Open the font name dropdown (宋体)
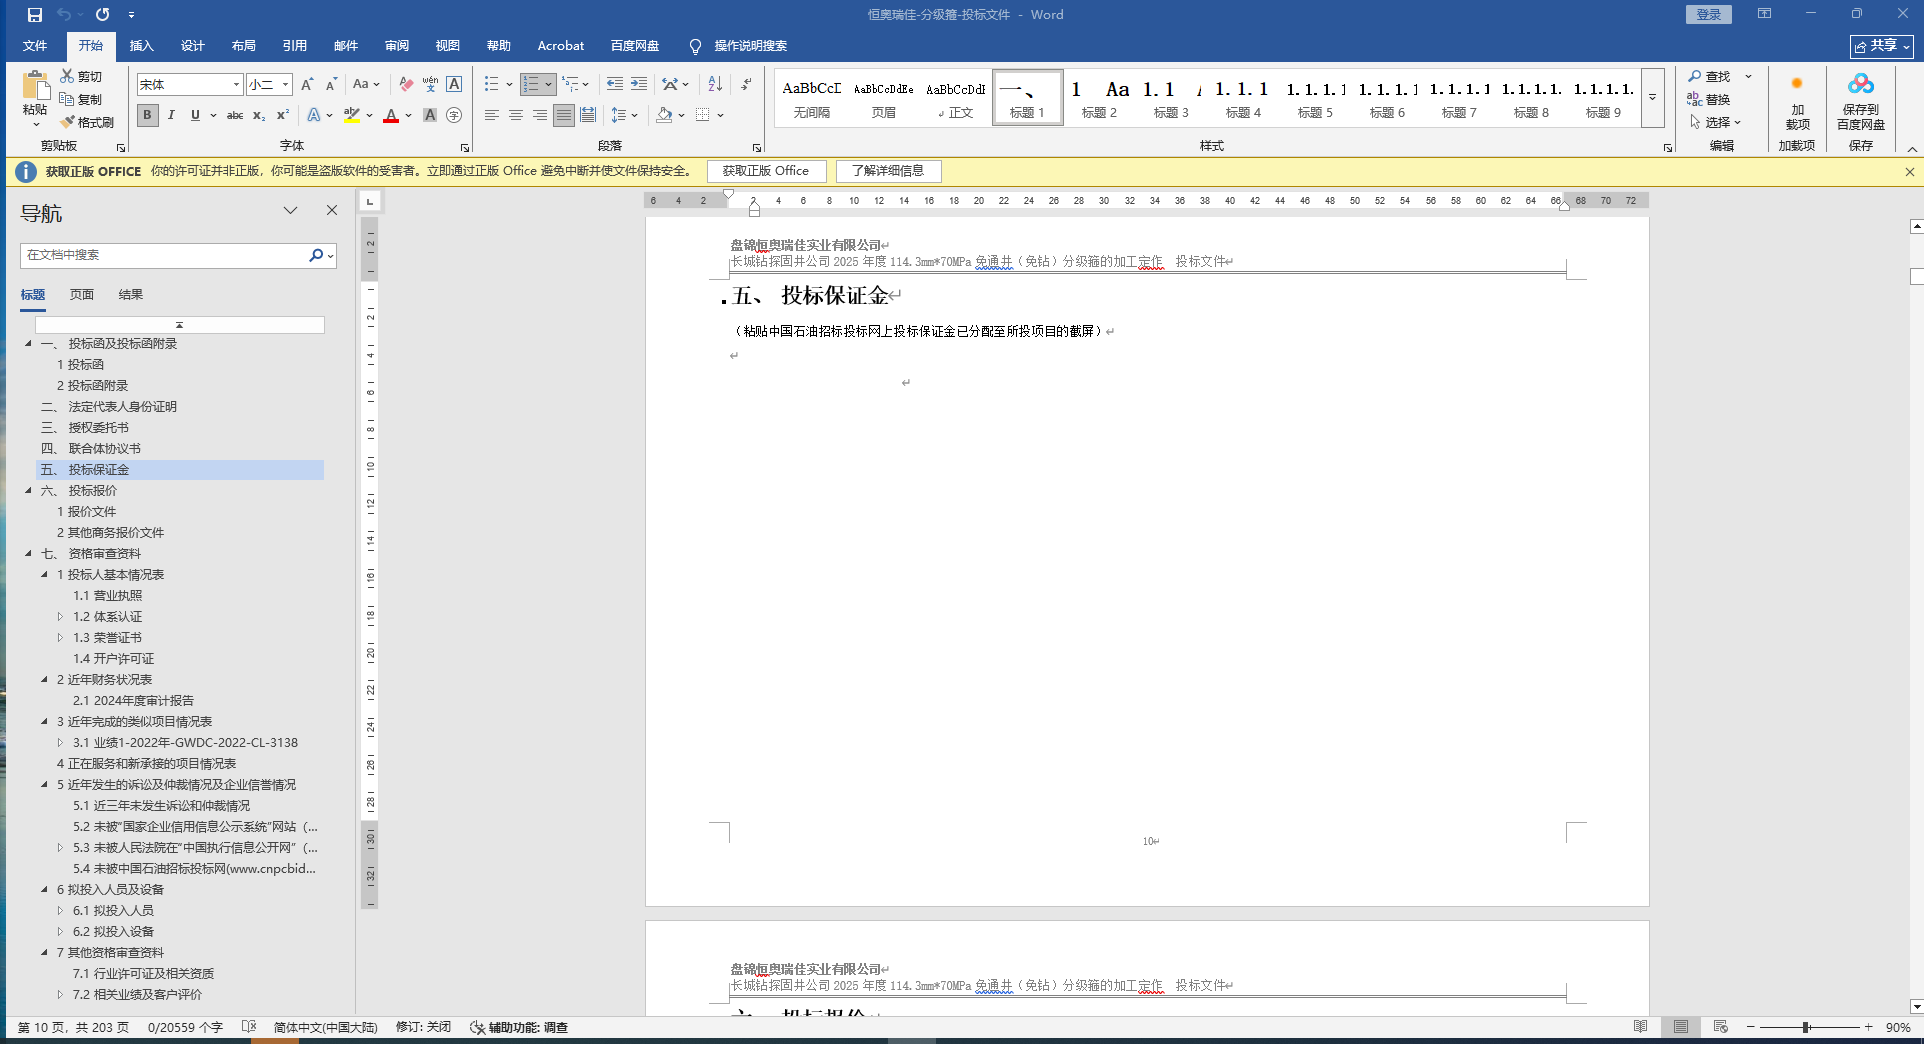This screenshot has height=1044, width=1924. coord(236,85)
